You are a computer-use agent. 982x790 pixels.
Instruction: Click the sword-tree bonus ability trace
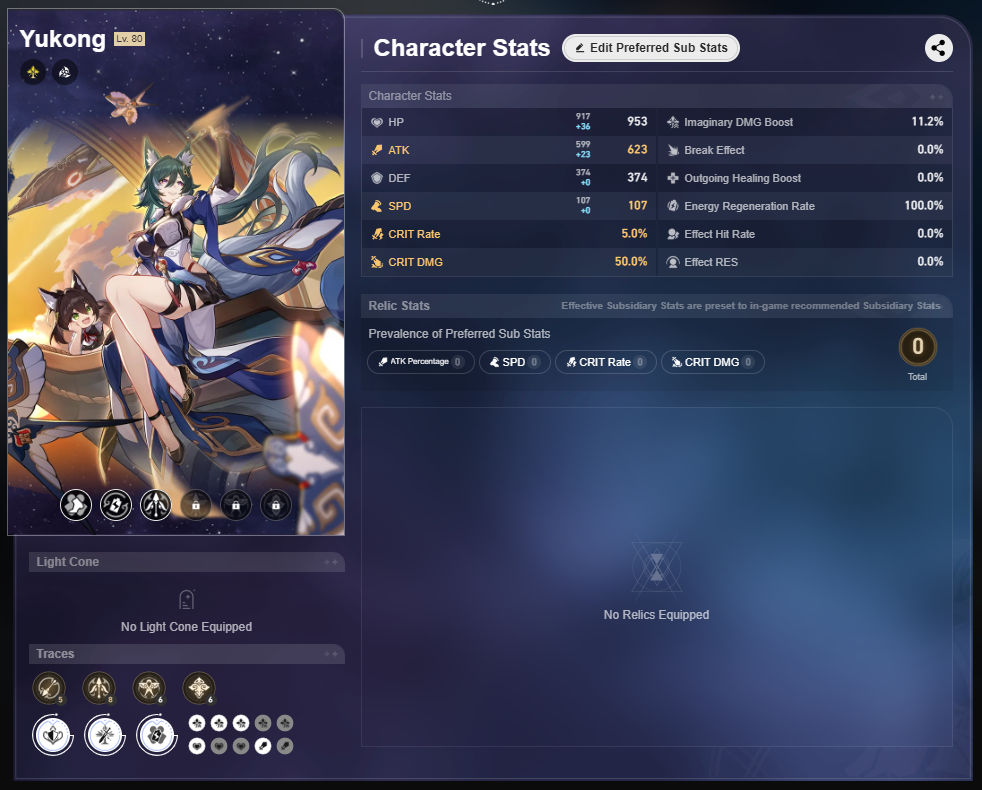pos(105,734)
